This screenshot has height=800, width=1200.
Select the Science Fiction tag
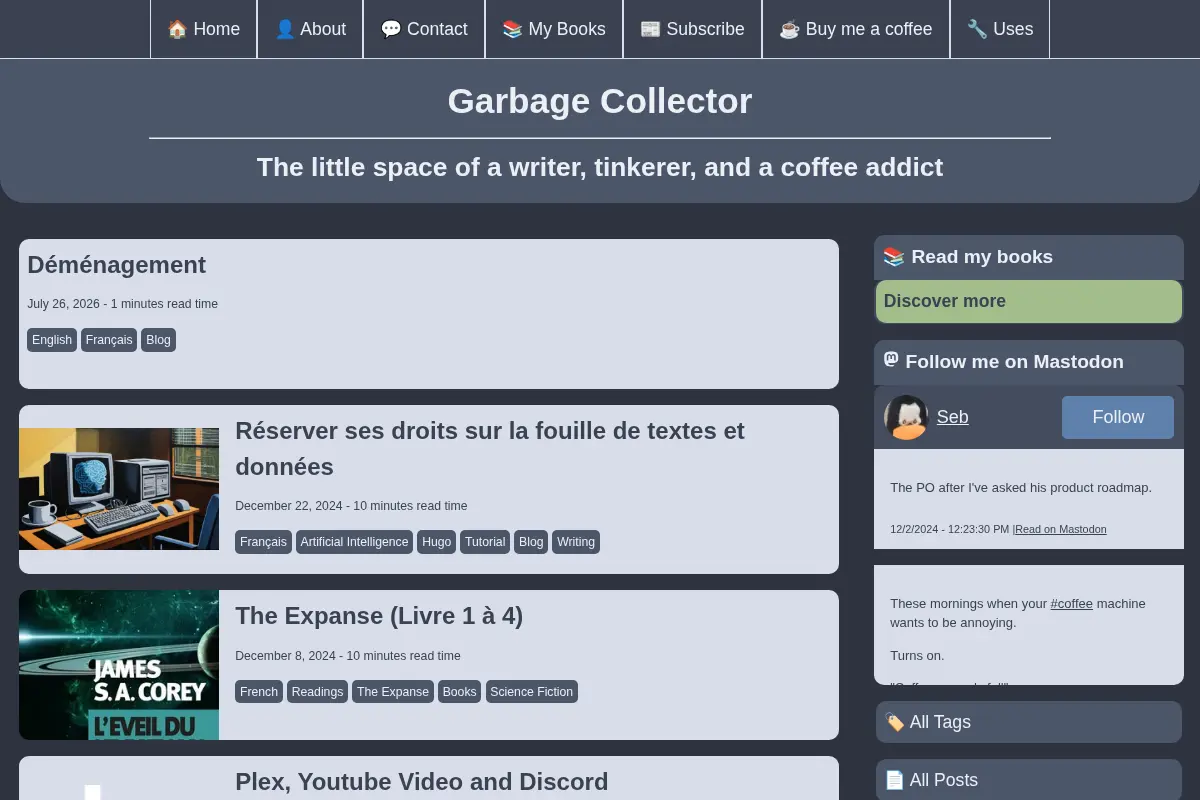tap(532, 692)
